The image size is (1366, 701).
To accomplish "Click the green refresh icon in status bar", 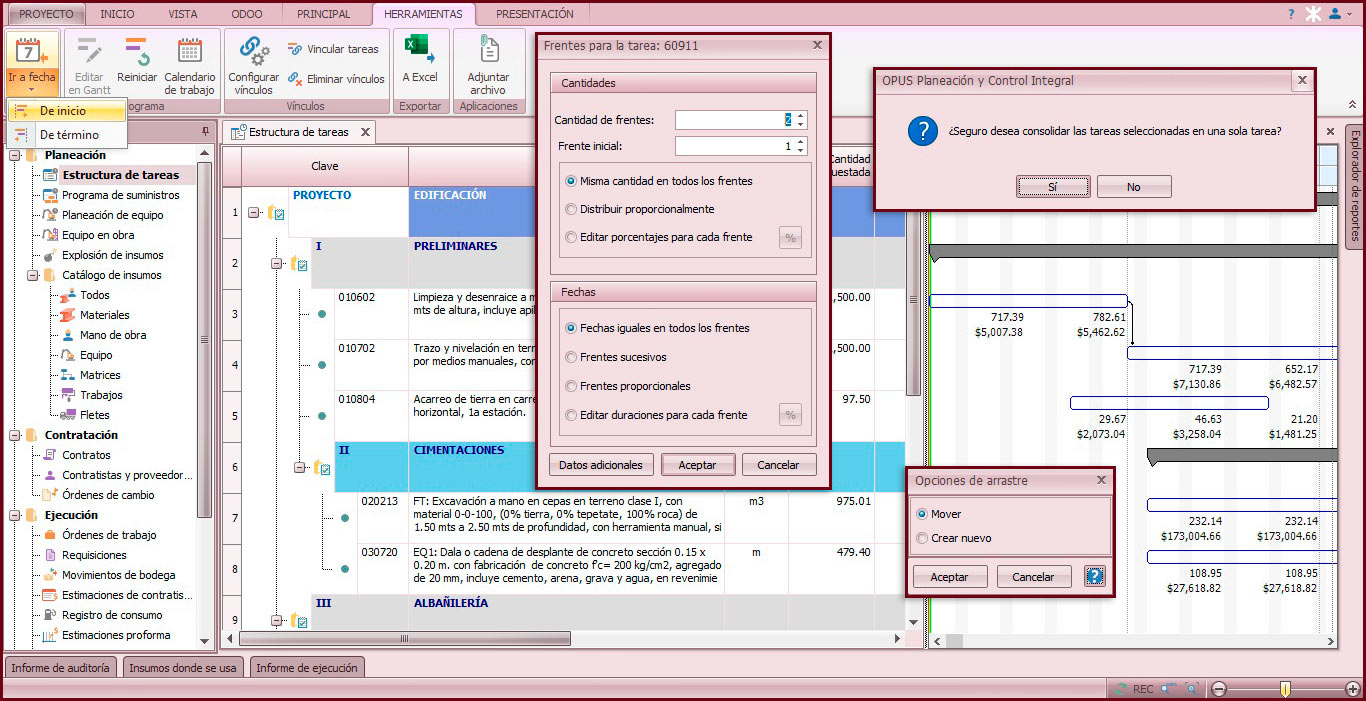I will tap(1121, 689).
